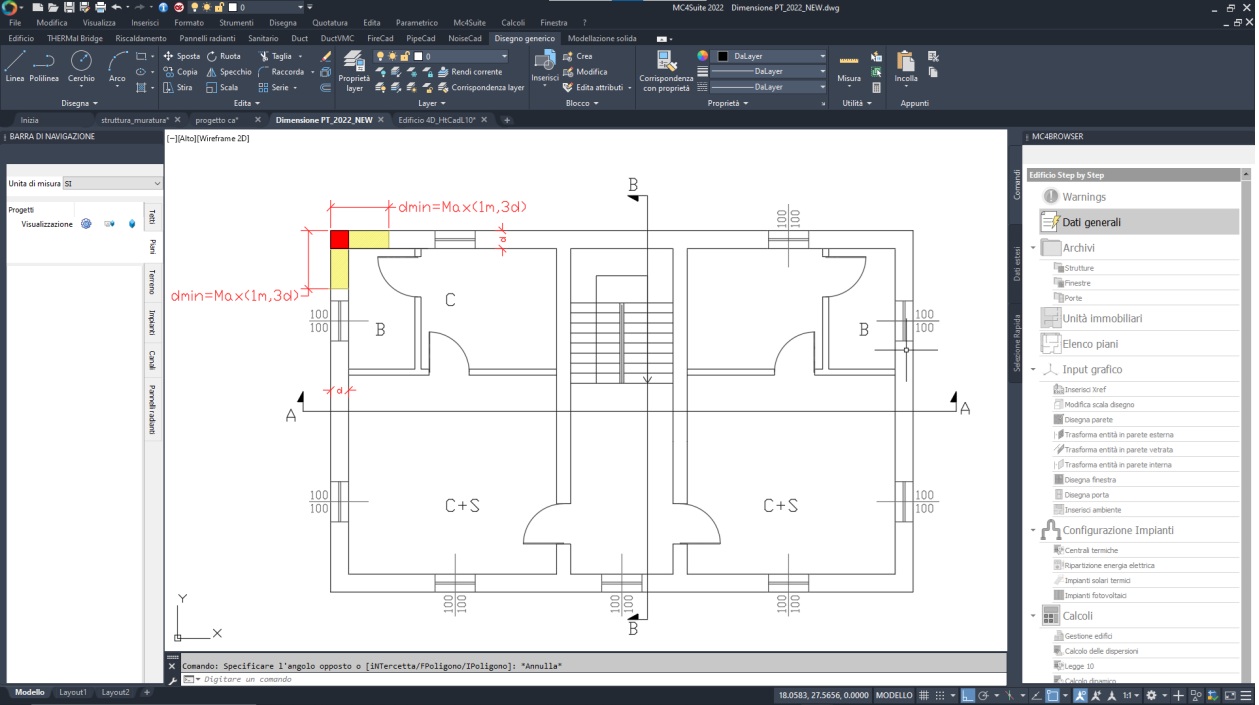Click the Crea block tool

pyautogui.click(x=578, y=57)
